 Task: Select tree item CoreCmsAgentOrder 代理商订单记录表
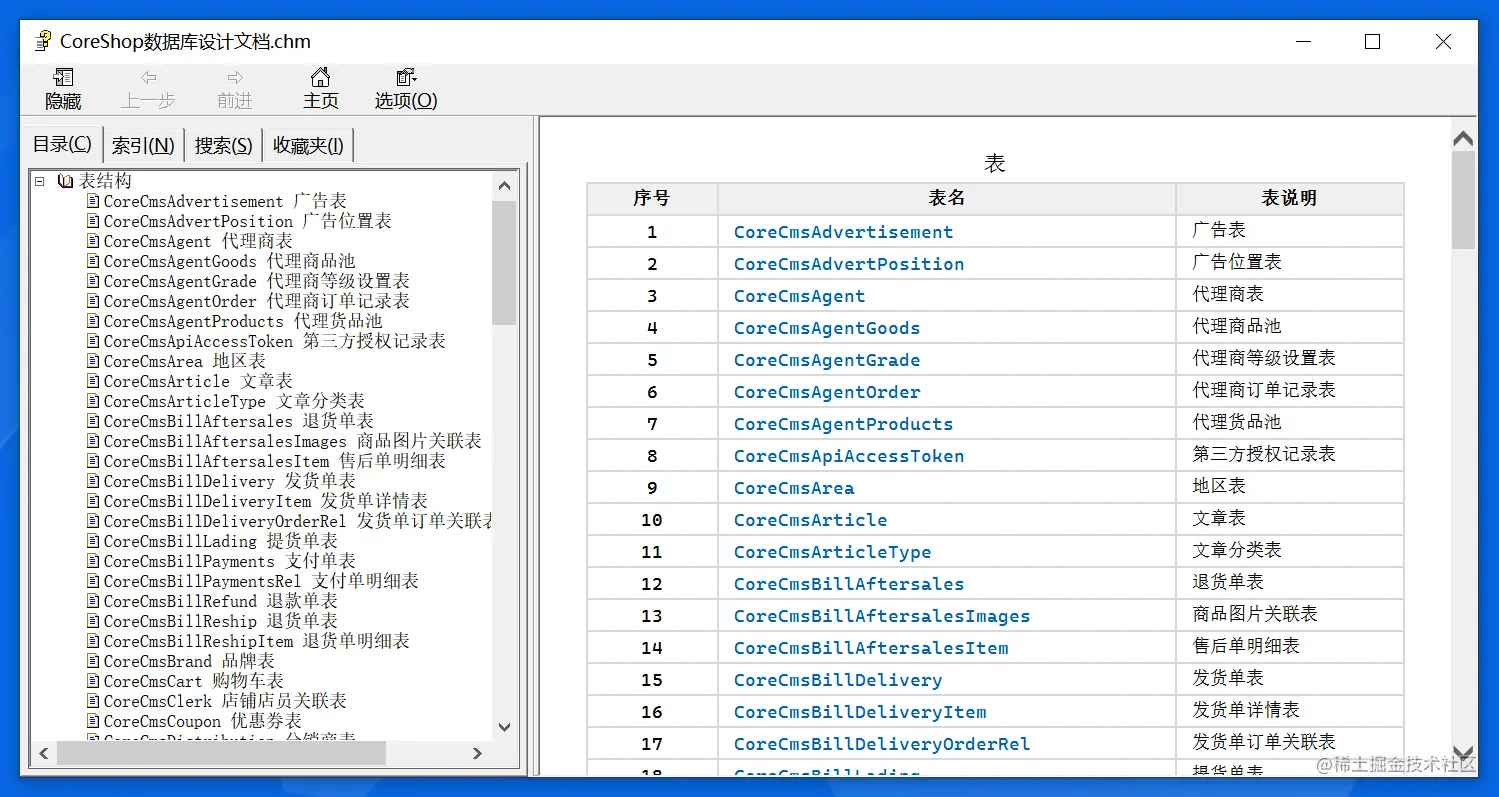(257, 301)
